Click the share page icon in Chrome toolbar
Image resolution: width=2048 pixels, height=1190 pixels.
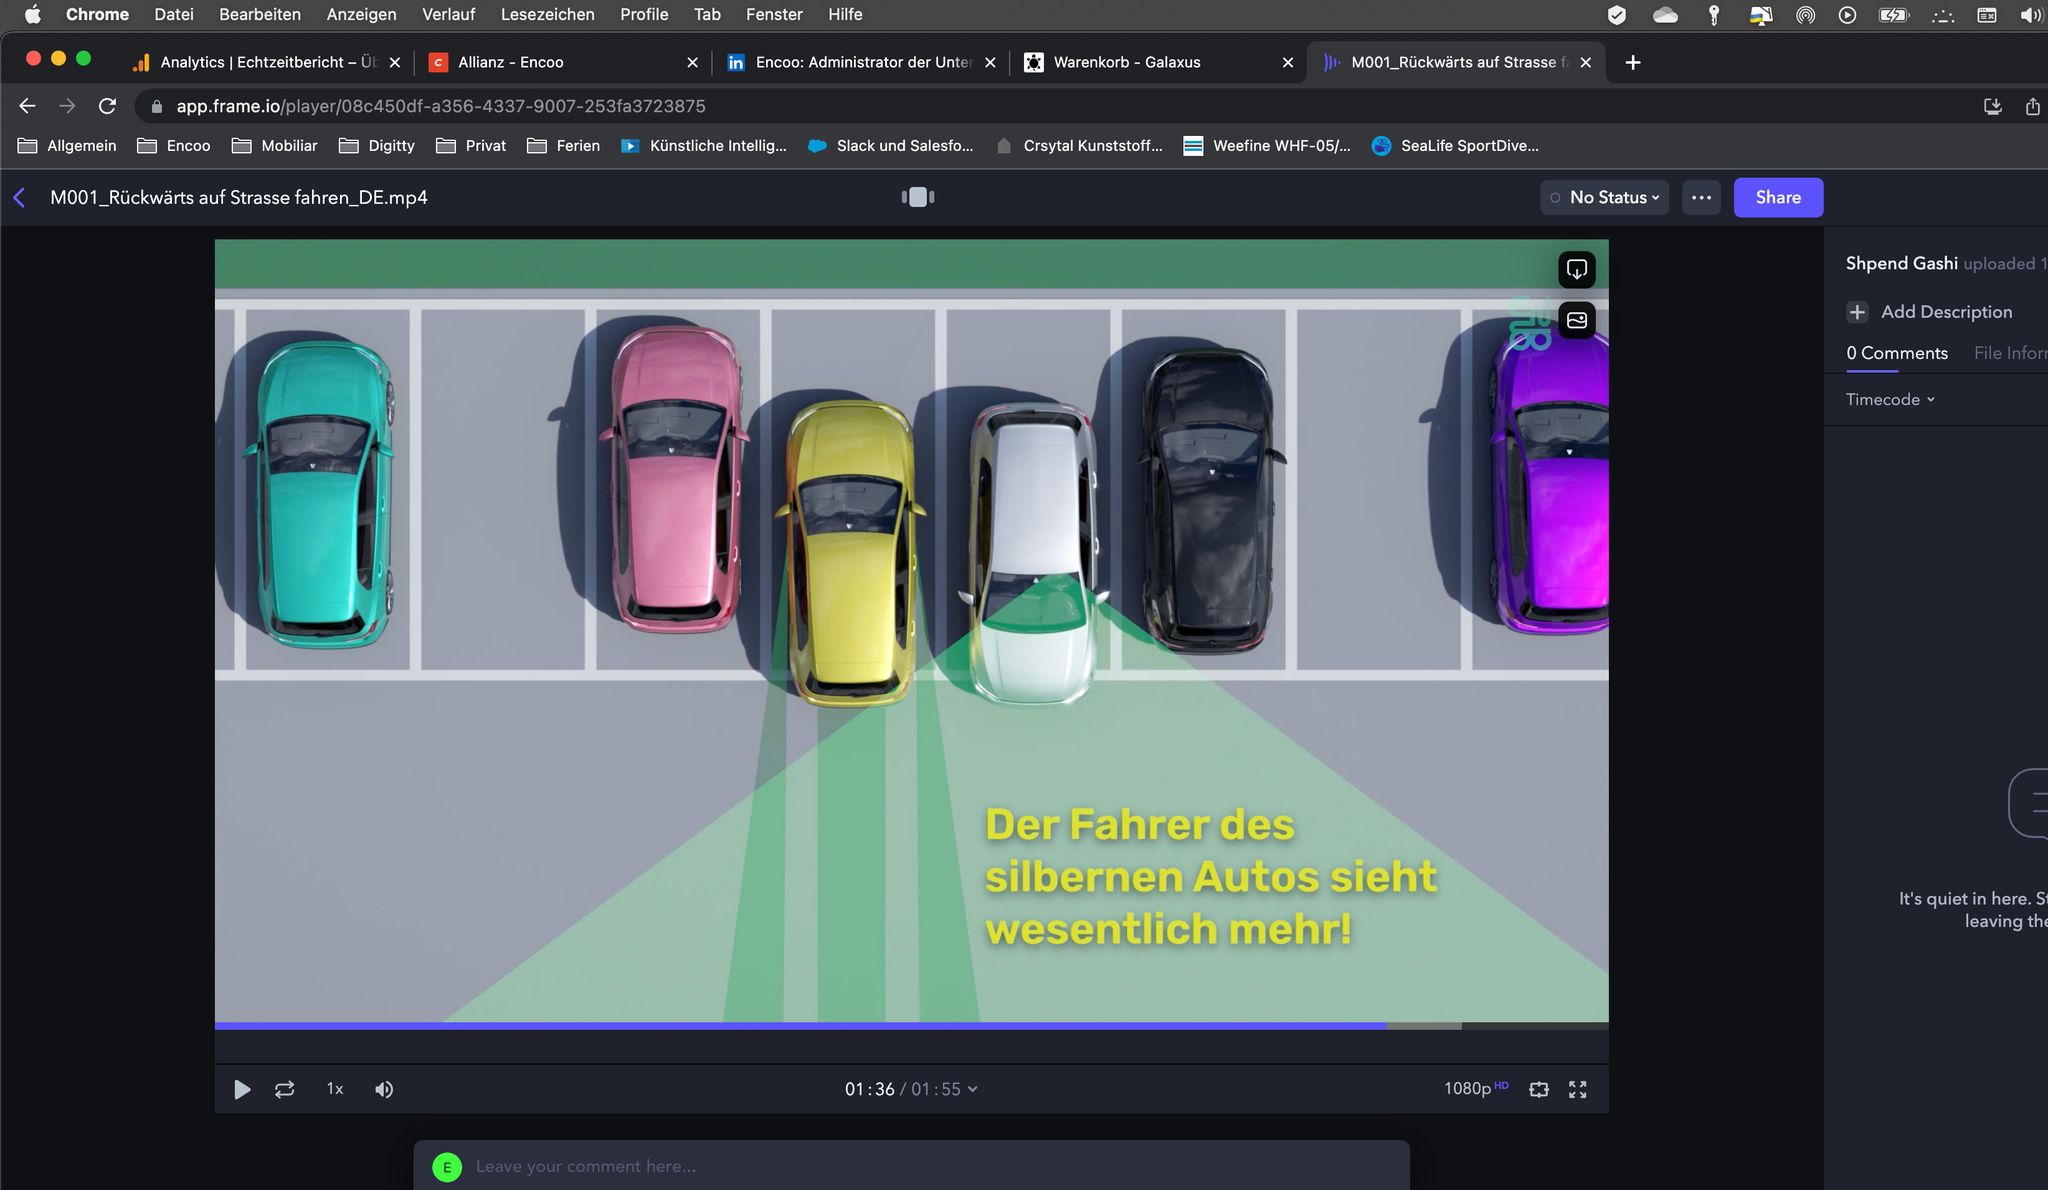[x=2033, y=106]
